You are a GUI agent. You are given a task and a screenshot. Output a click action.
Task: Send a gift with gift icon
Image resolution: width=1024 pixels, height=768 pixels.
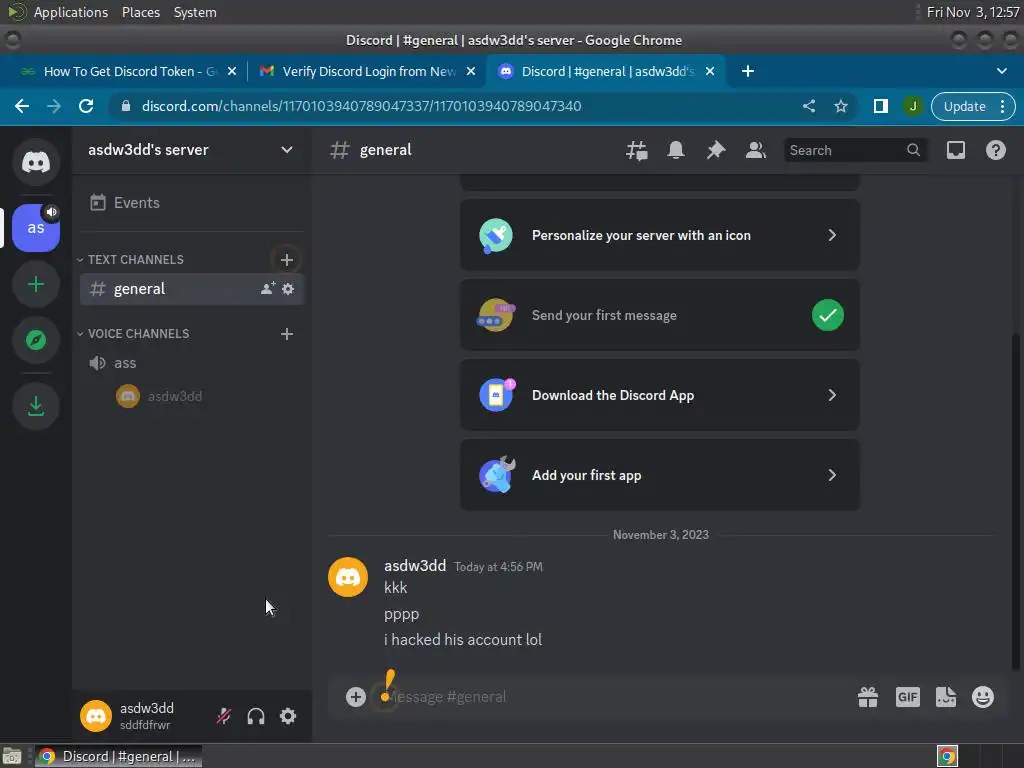(x=868, y=697)
